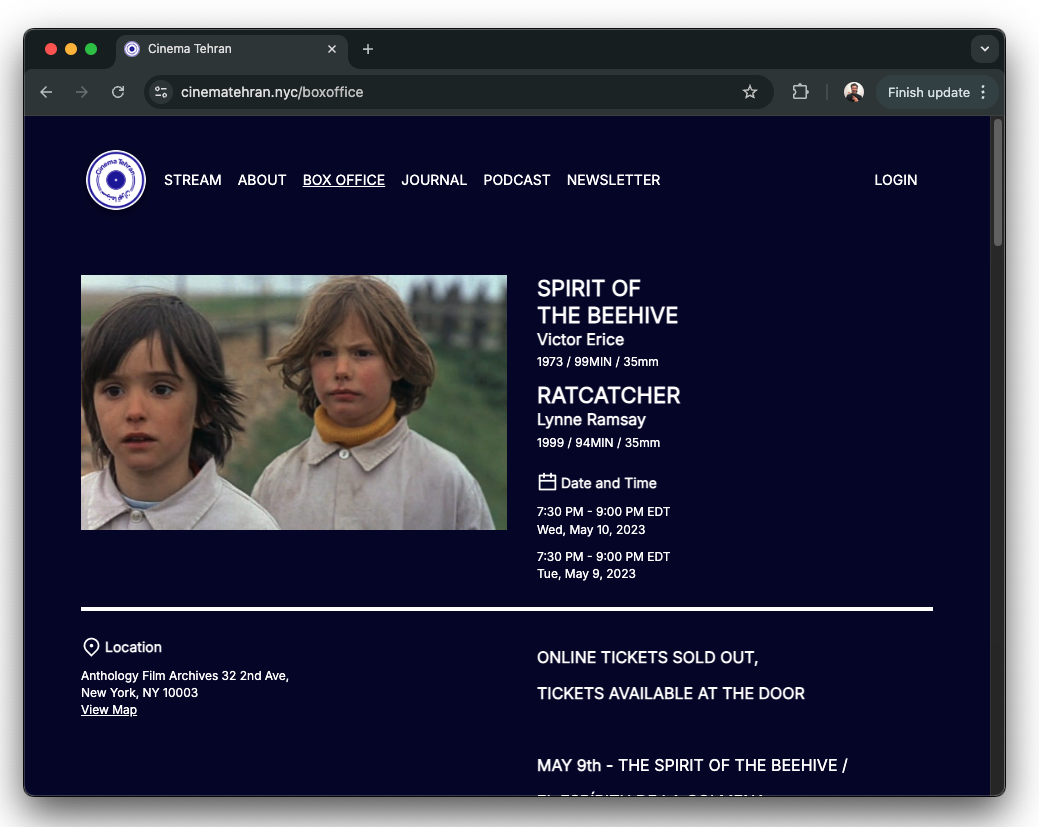Click the 'Date and Time' heading
The image size is (1039, 827).
(609, 483)
